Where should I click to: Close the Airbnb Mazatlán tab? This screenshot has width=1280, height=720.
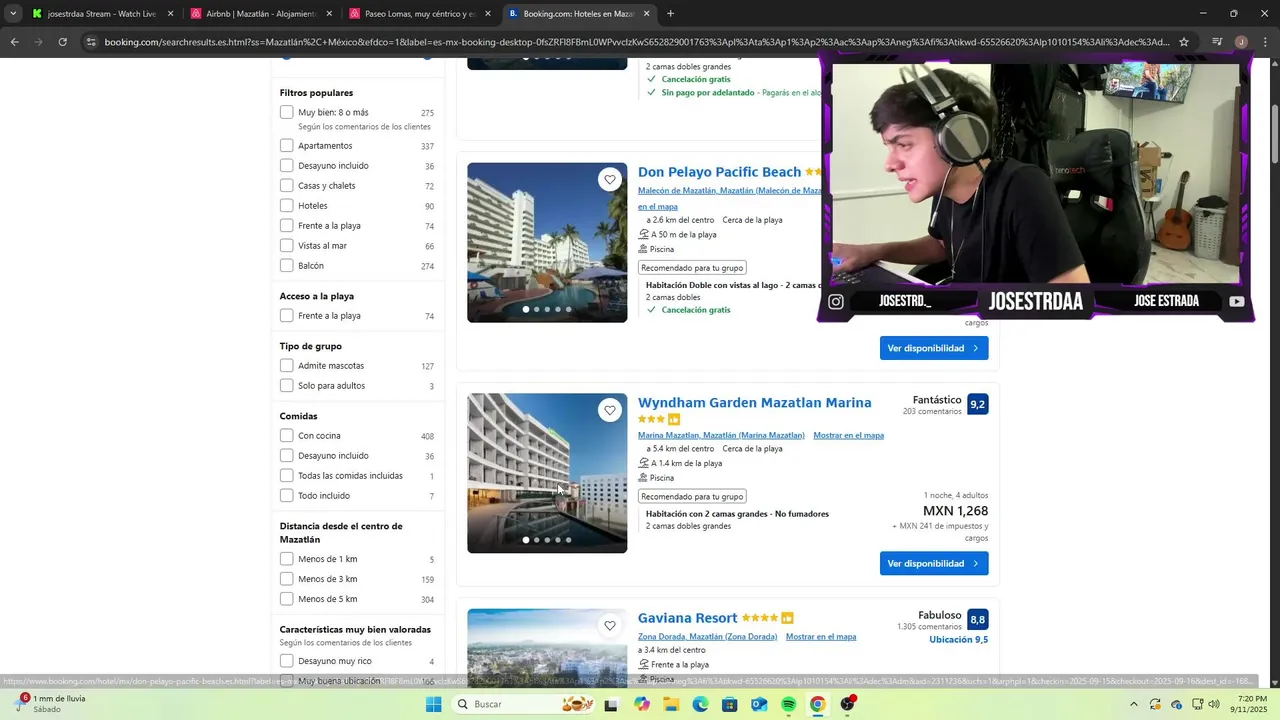[329, 14]
